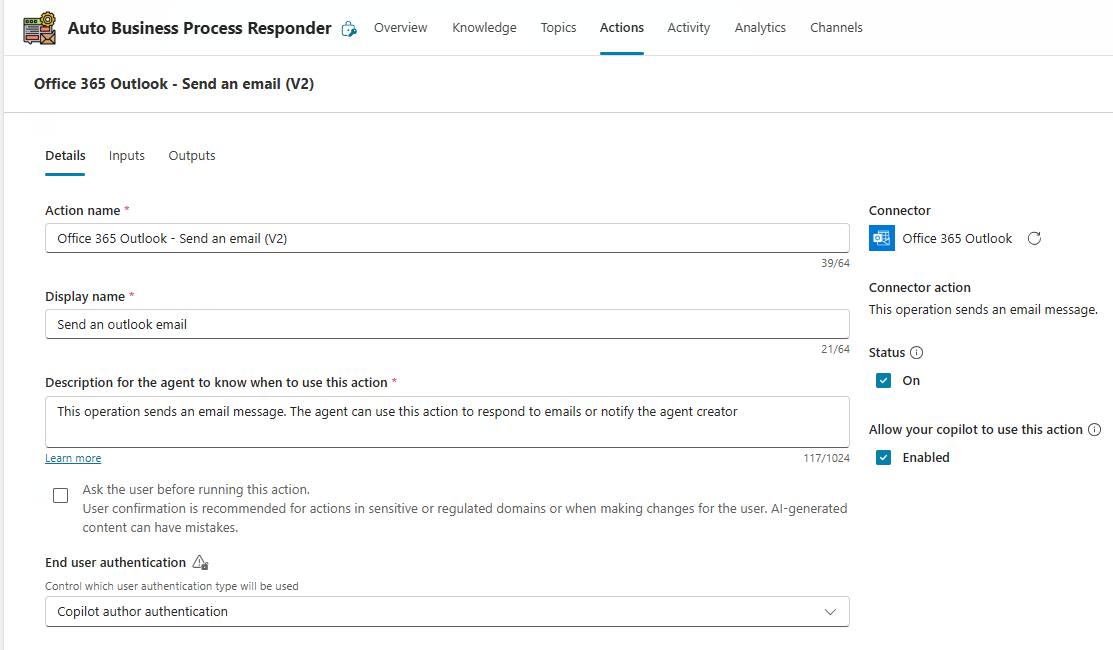Follow the Learn more link
This screenshot has height=650, width=1113.
(73, 458)
